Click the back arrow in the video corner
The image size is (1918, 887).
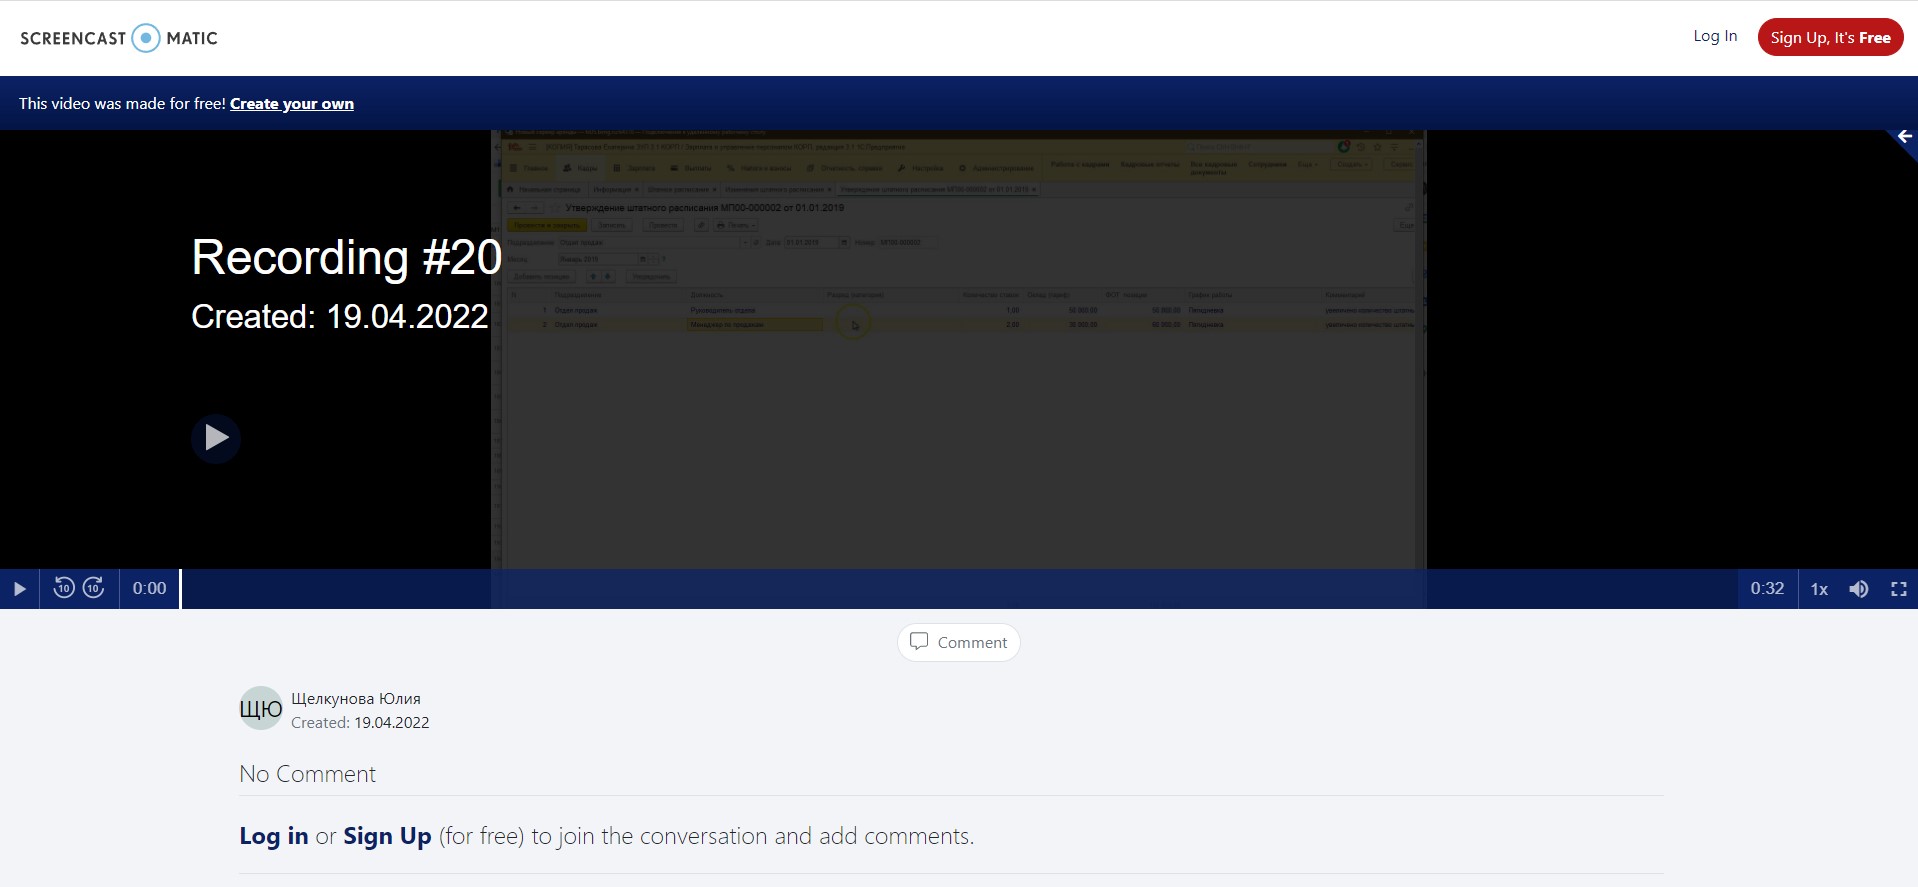(1904, 137)
